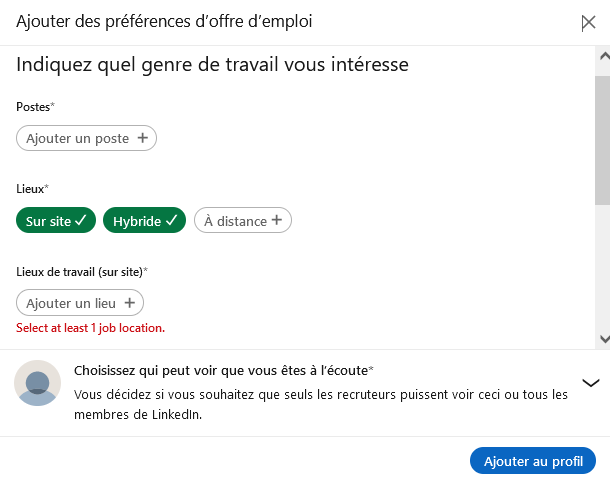This screenshot has height=483, width=610.
Task: Expand the visibility section chevron
Action: point(590,382)
